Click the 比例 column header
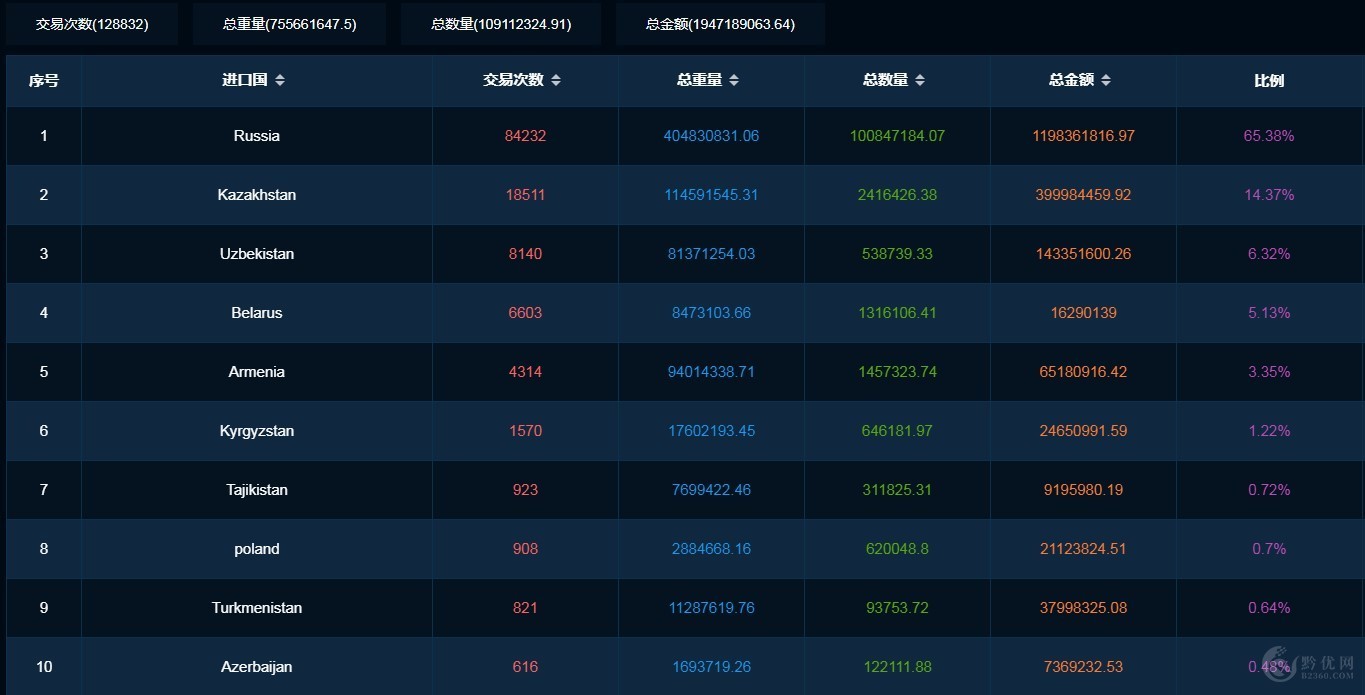Screen dimensions: 1365x695 (x=1269, y=81)
